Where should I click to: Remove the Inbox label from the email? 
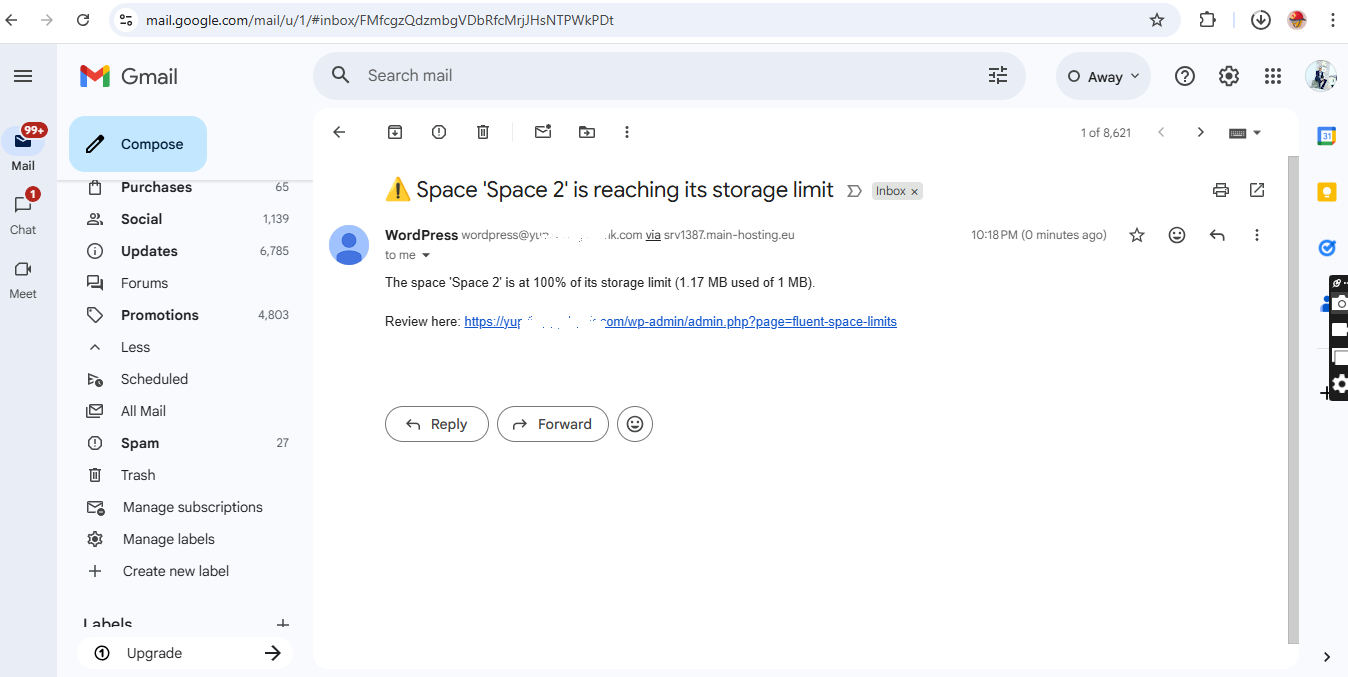pos(914,191)
